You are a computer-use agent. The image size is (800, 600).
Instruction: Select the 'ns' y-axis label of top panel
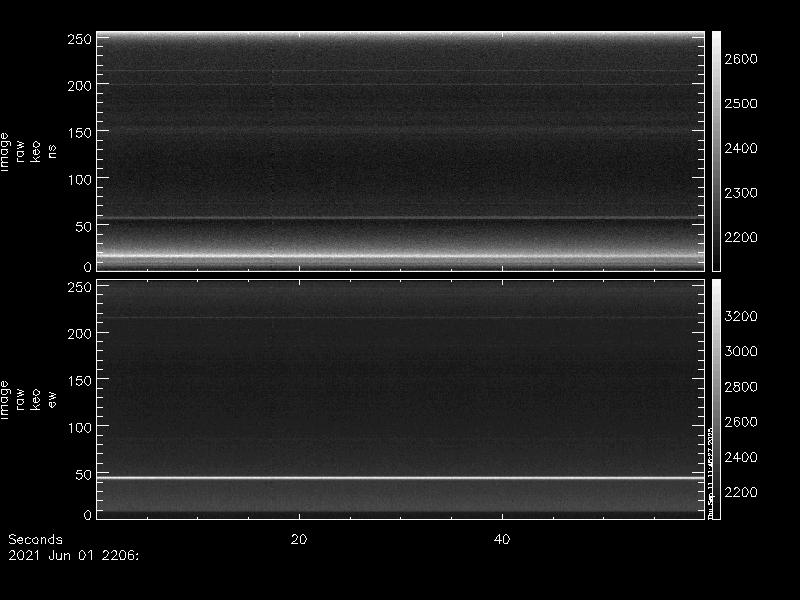[x=52, y=151]
